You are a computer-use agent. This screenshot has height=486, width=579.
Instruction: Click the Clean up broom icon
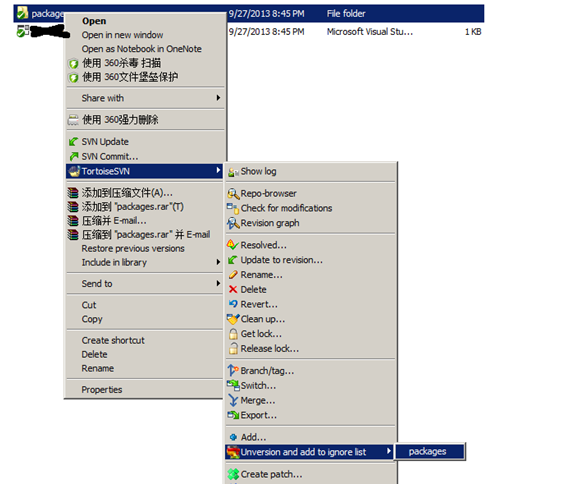(233, 319)
